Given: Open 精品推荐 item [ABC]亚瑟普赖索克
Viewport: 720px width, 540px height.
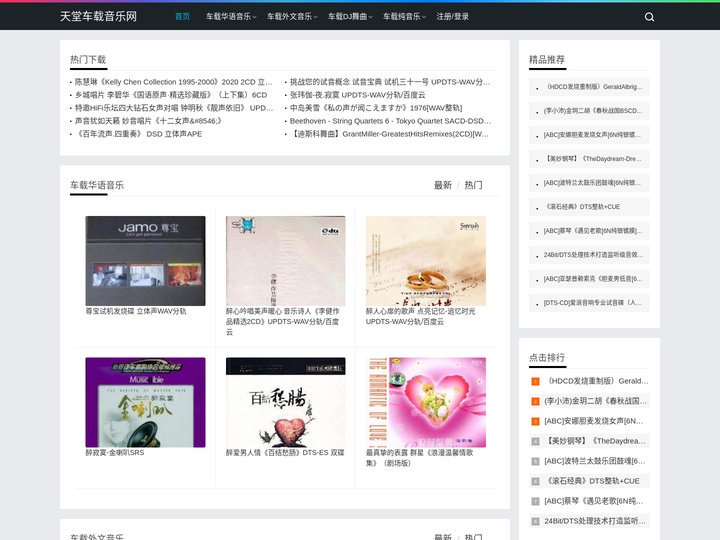Looking at the screenshot, I should pos(593,279).
